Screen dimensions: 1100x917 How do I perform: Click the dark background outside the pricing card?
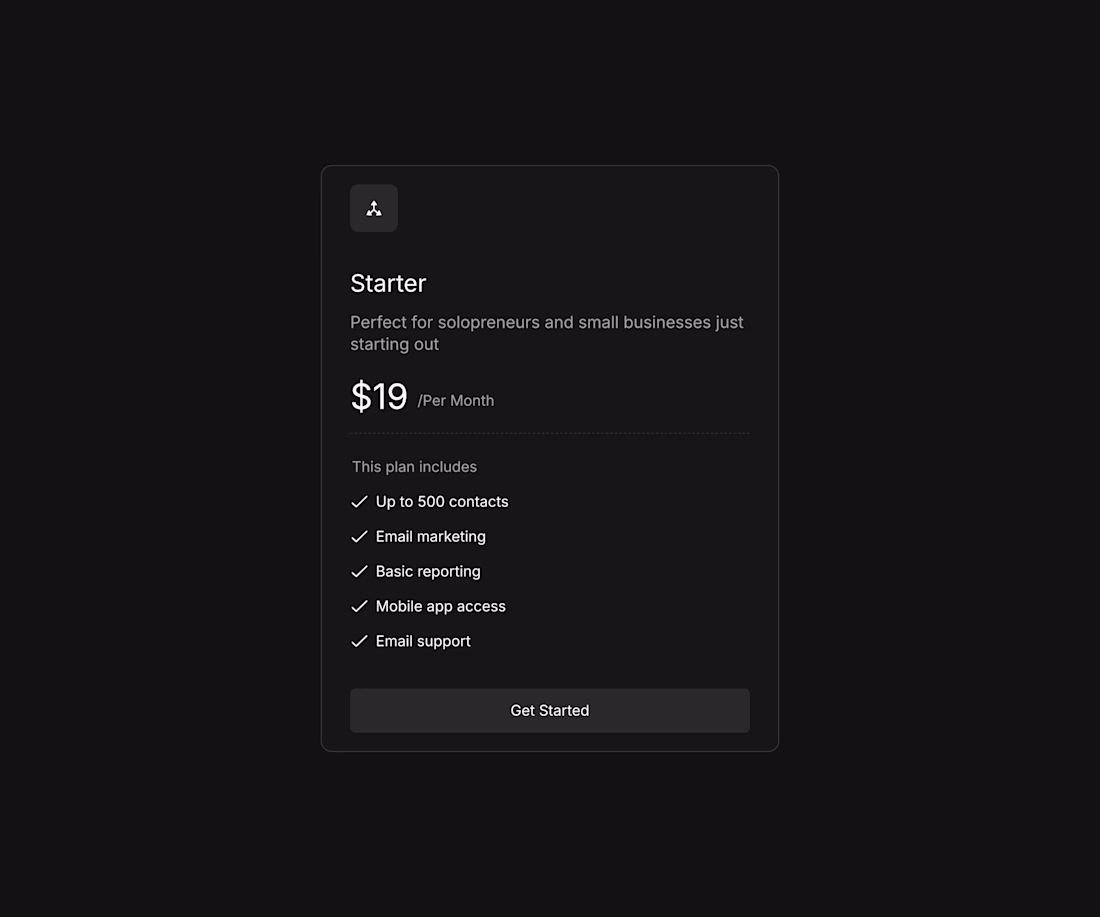click(150, 450)
